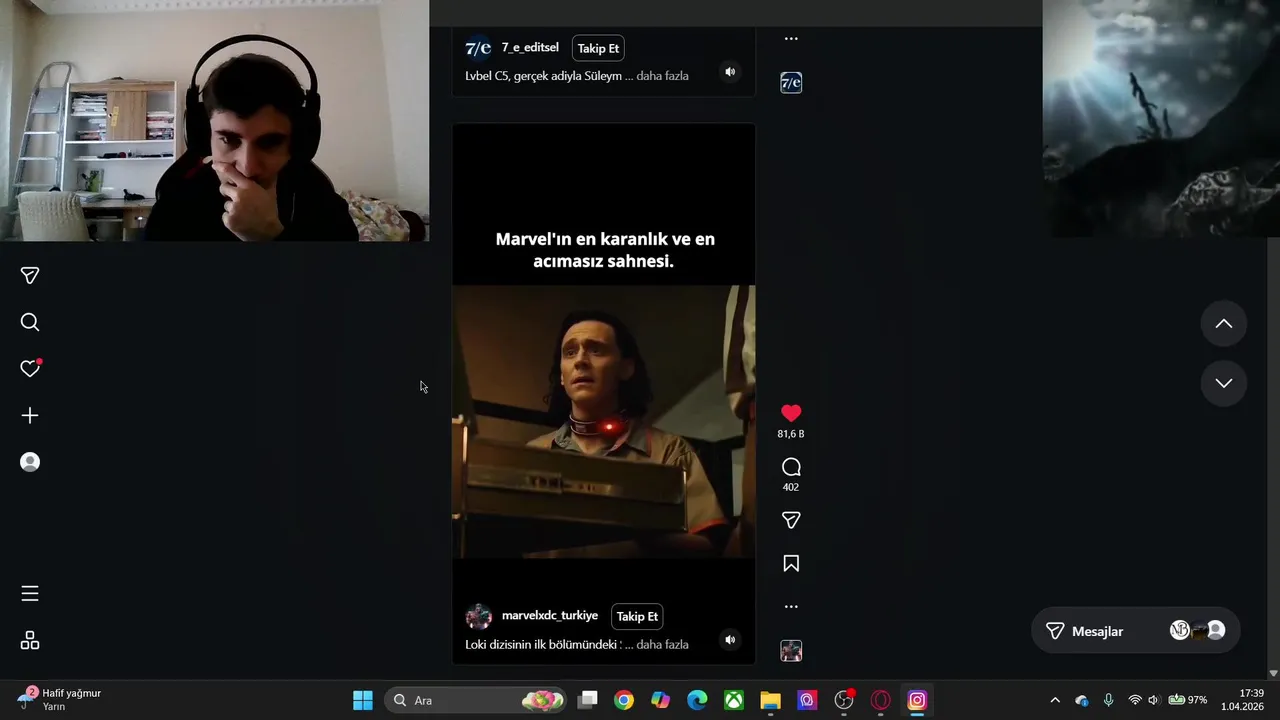Open comments on the Loki reel
This screenshot has width=1280, height=720.
[791, 467]
